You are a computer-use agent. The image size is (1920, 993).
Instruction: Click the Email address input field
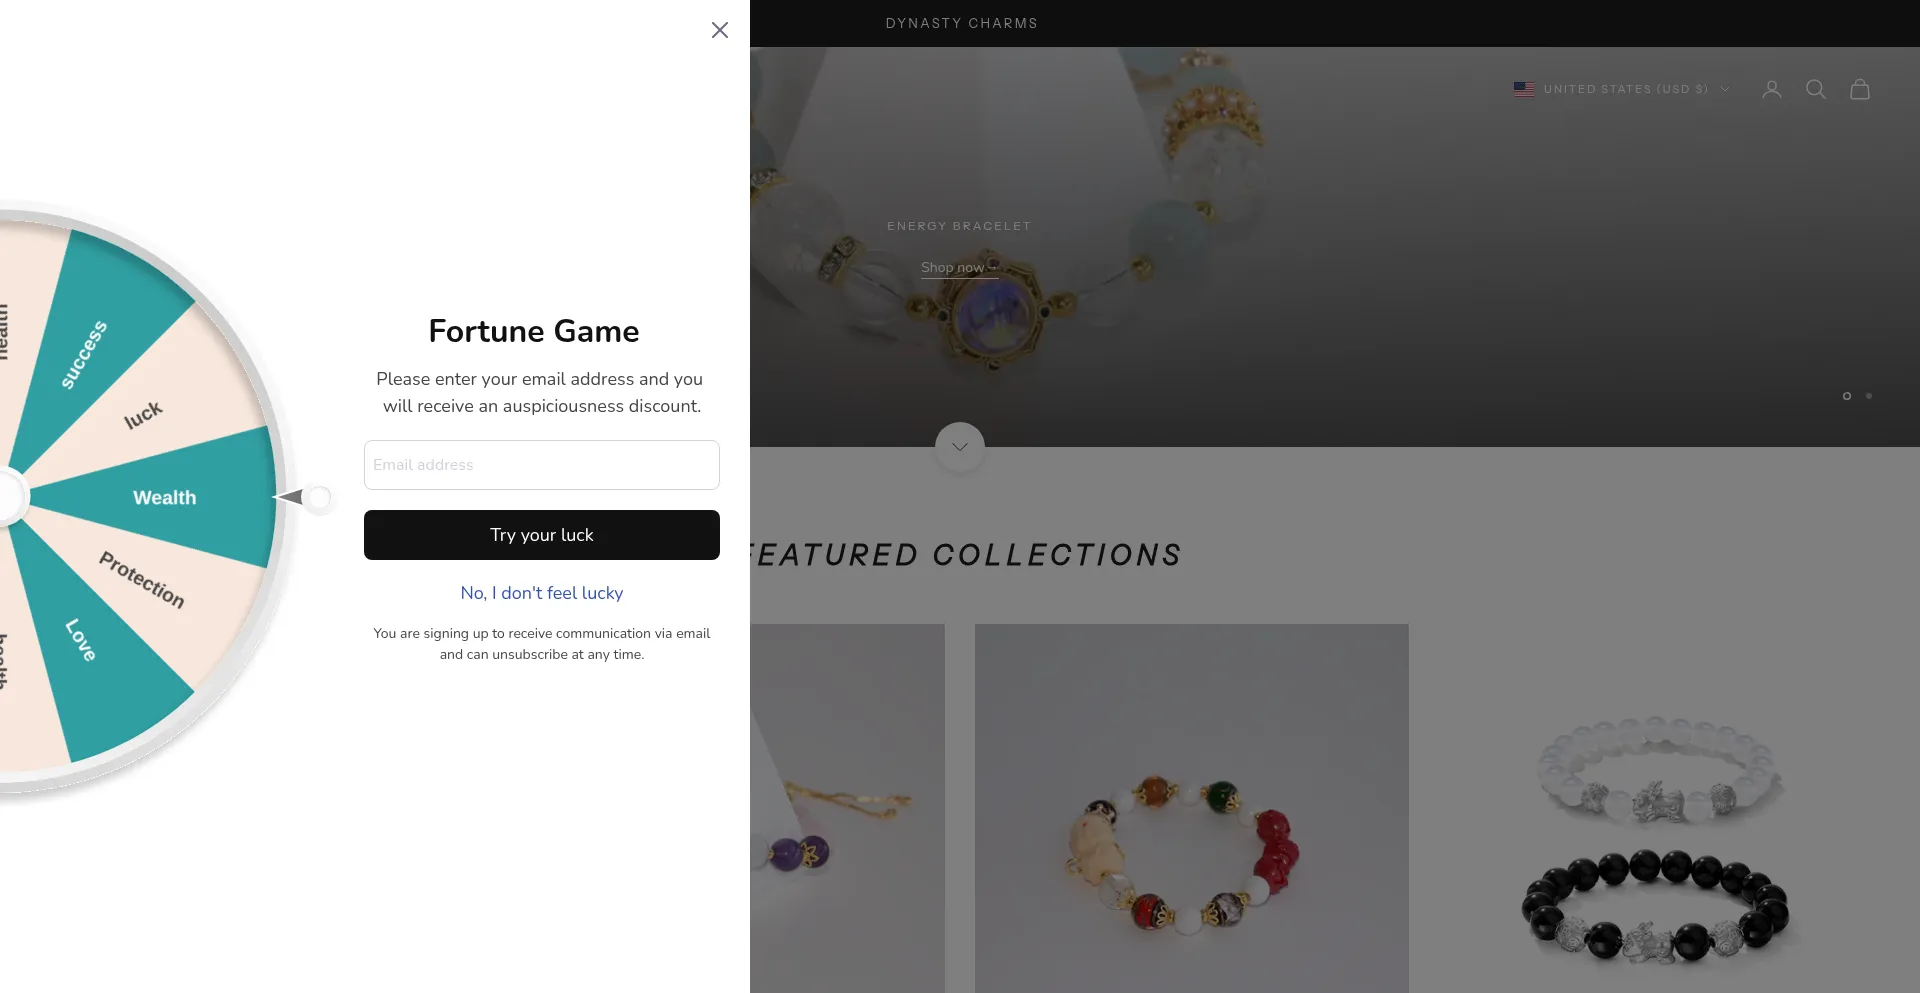coord(541,465)
